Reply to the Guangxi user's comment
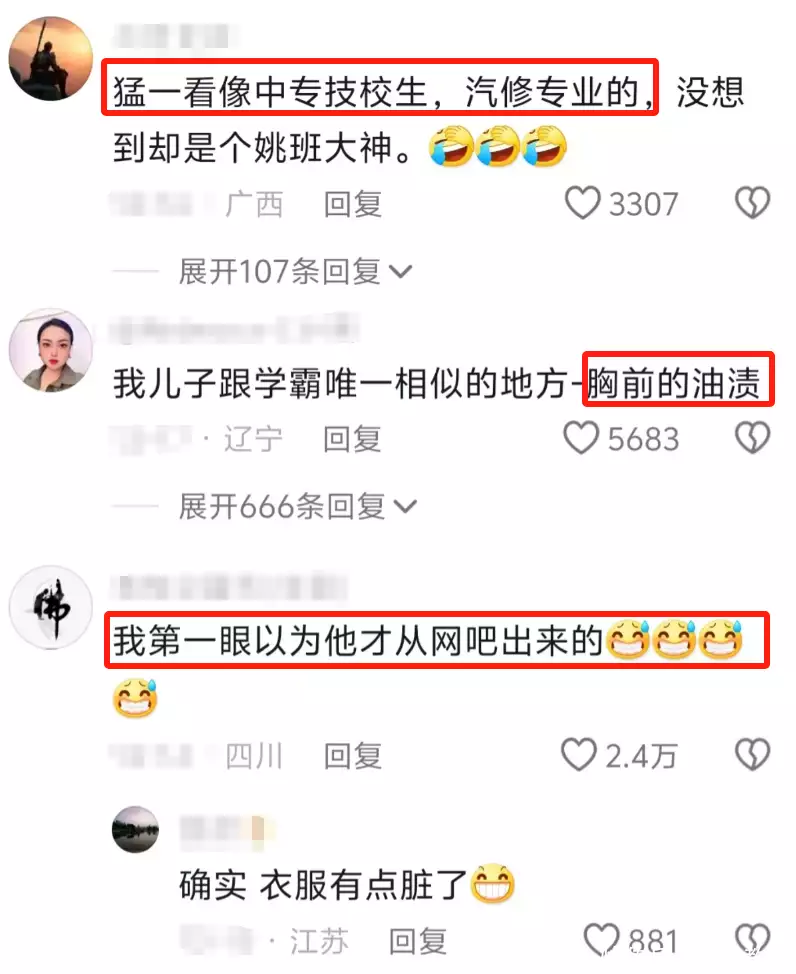The width and height of the screenshot is (796, 974). pyautogui.click(x=352, y=204)
